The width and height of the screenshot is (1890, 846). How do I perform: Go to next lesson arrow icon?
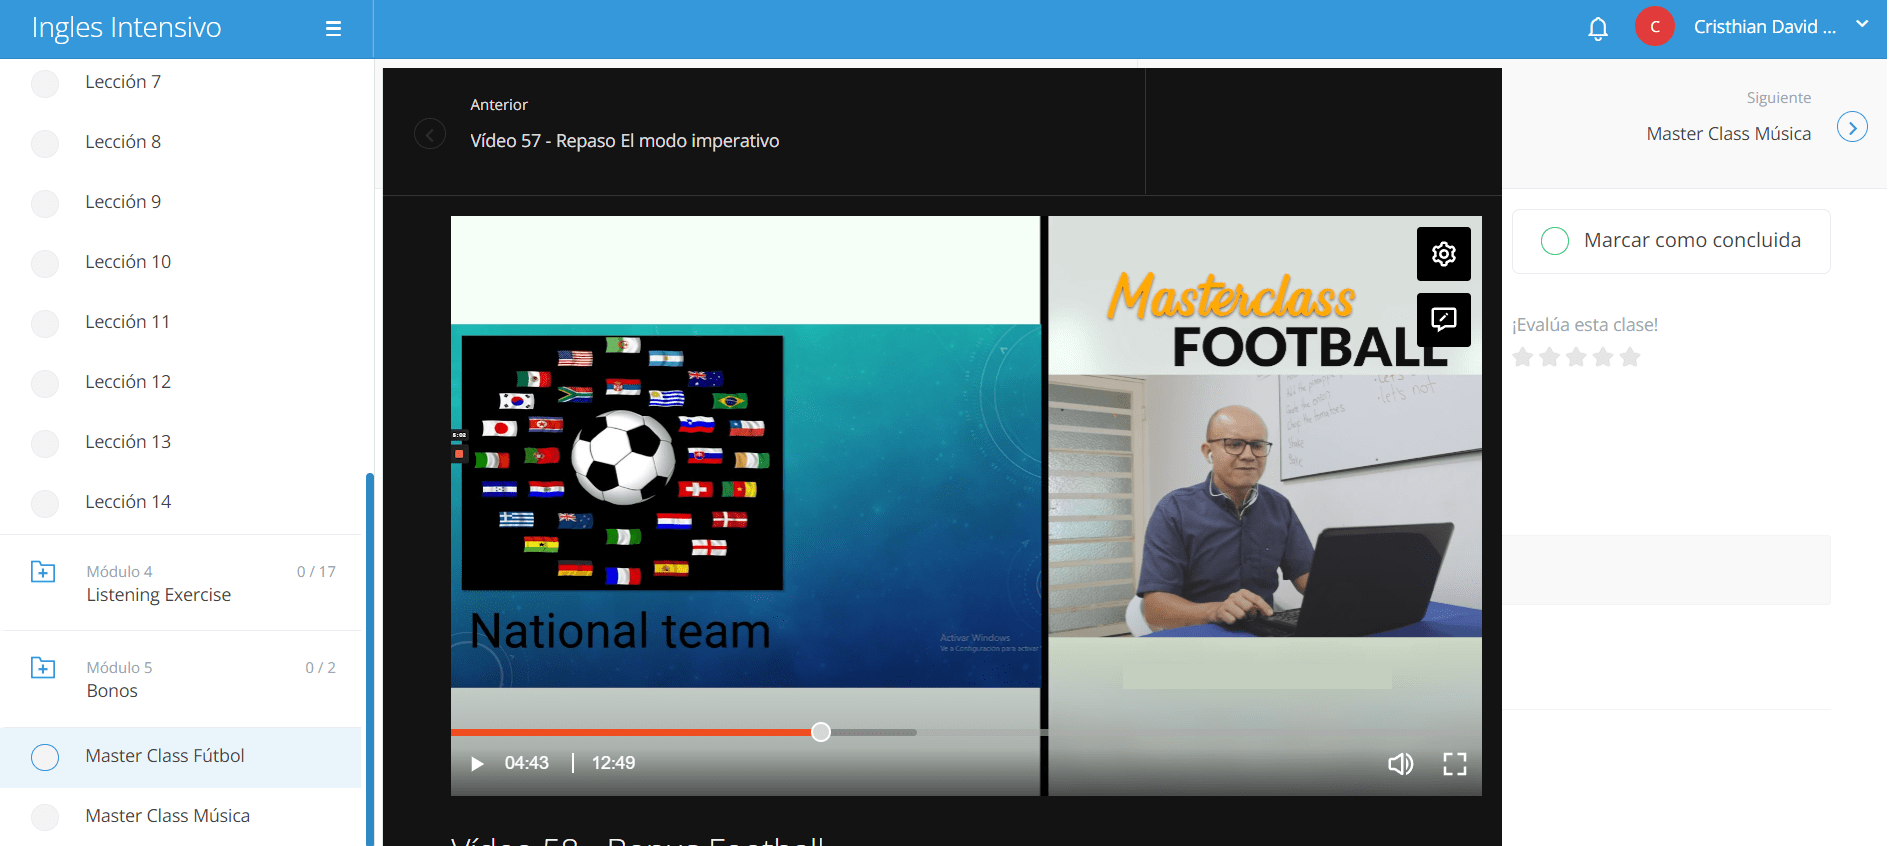point(1852,127)
